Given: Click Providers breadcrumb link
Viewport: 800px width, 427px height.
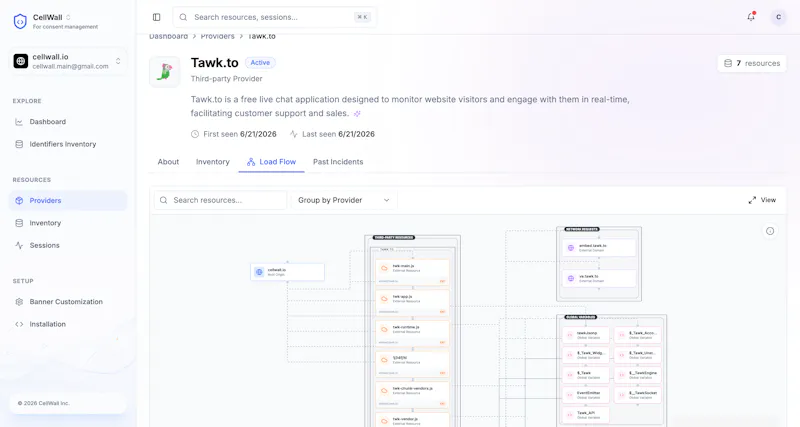Looking at the screenshot, I should pyautogui.click(x=217, y=36).
